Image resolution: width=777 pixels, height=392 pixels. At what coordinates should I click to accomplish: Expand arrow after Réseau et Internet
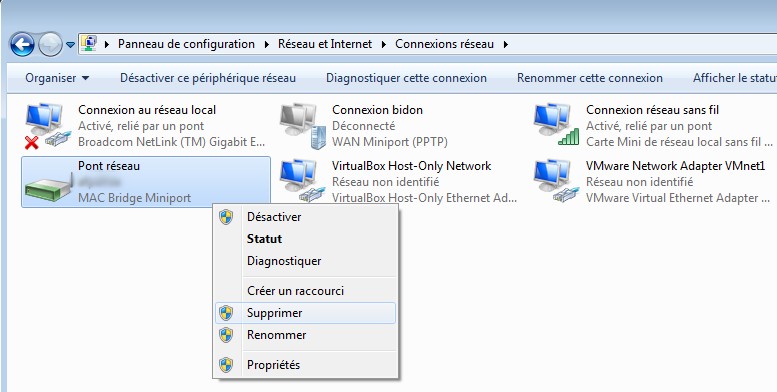coord(384,44)
